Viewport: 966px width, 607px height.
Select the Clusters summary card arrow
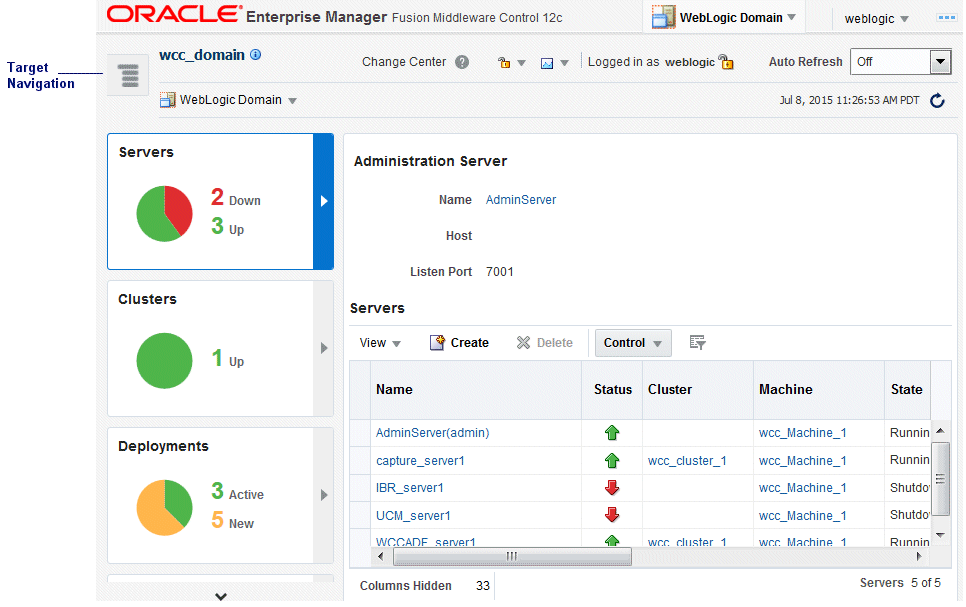click(x=323, y=348)
